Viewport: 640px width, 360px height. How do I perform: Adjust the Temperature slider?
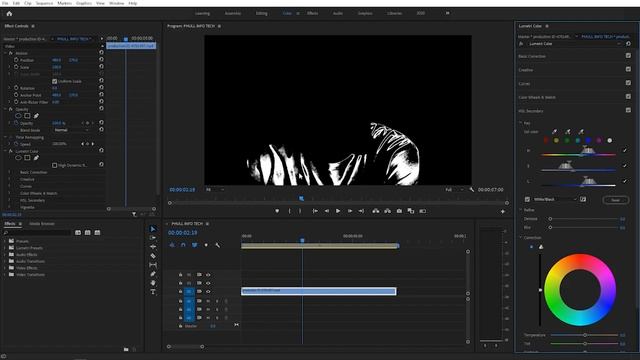584,335
